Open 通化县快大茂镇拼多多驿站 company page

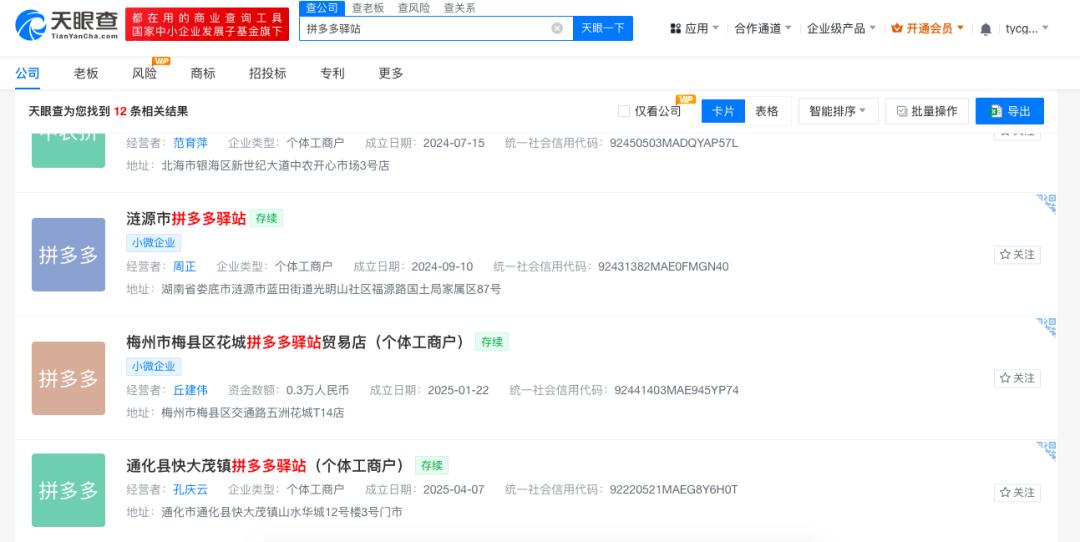(267, 466)
